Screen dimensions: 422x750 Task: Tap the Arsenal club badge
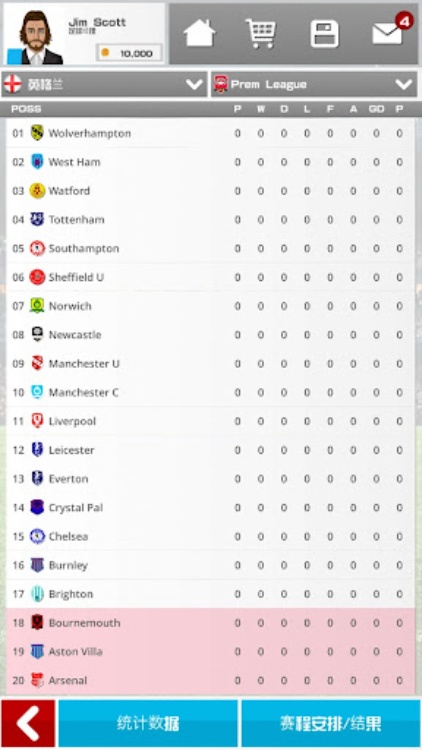pyautogui.click(x=37, y=680)
